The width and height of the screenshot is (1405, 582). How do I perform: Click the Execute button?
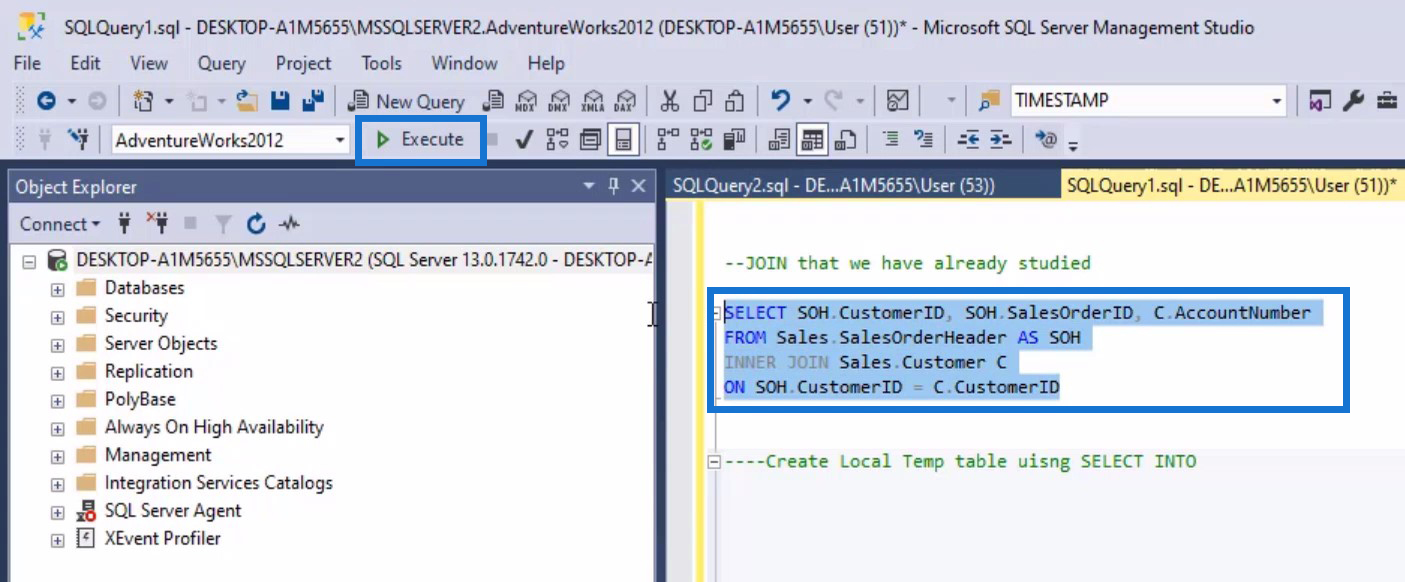pyautogui.click(x=420, y=139)
